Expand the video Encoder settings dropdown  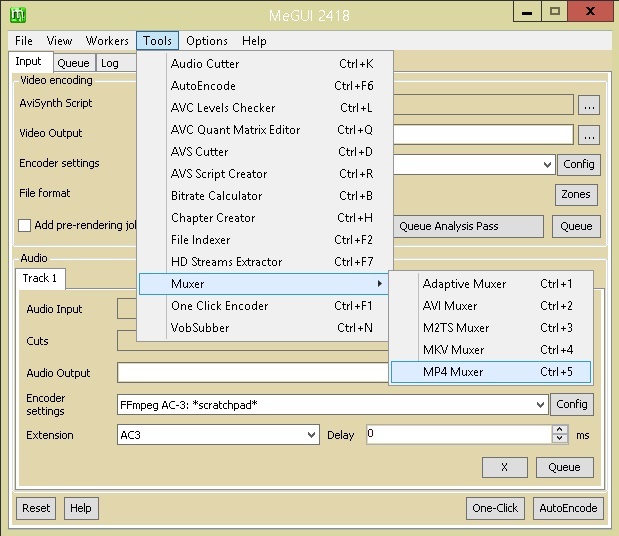tap(547, 165)
